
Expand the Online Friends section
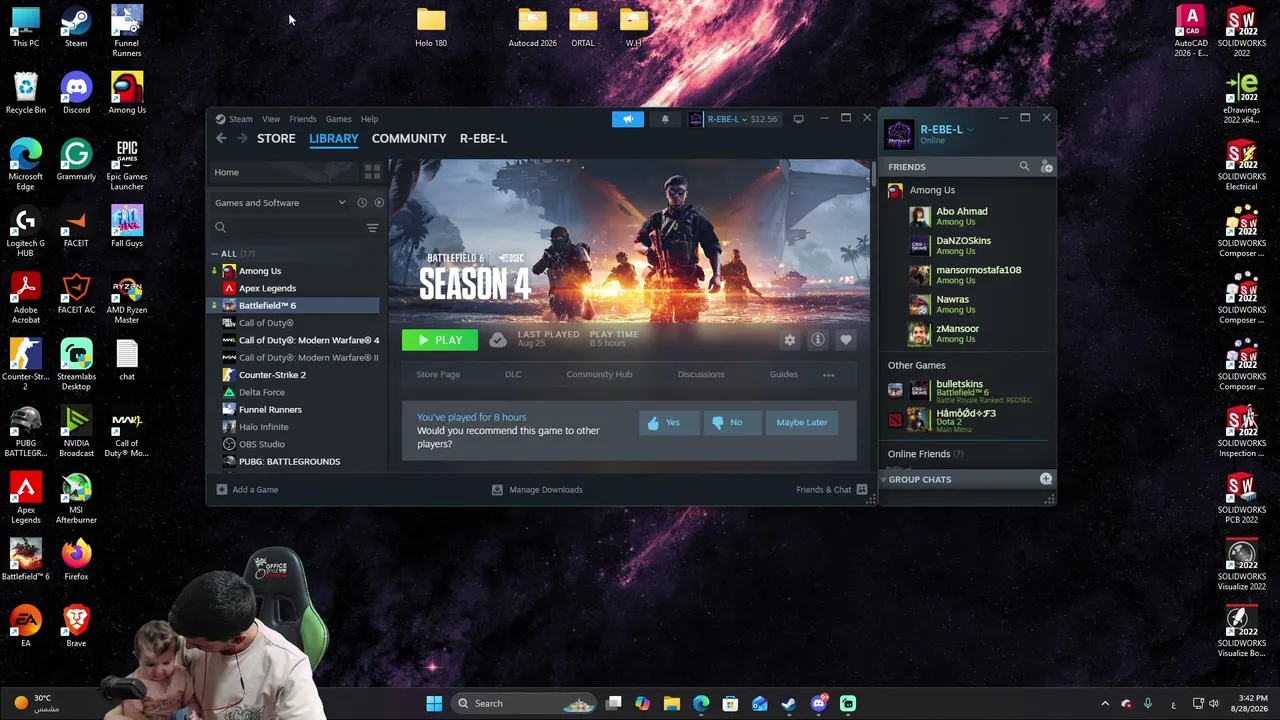(925, 454)
